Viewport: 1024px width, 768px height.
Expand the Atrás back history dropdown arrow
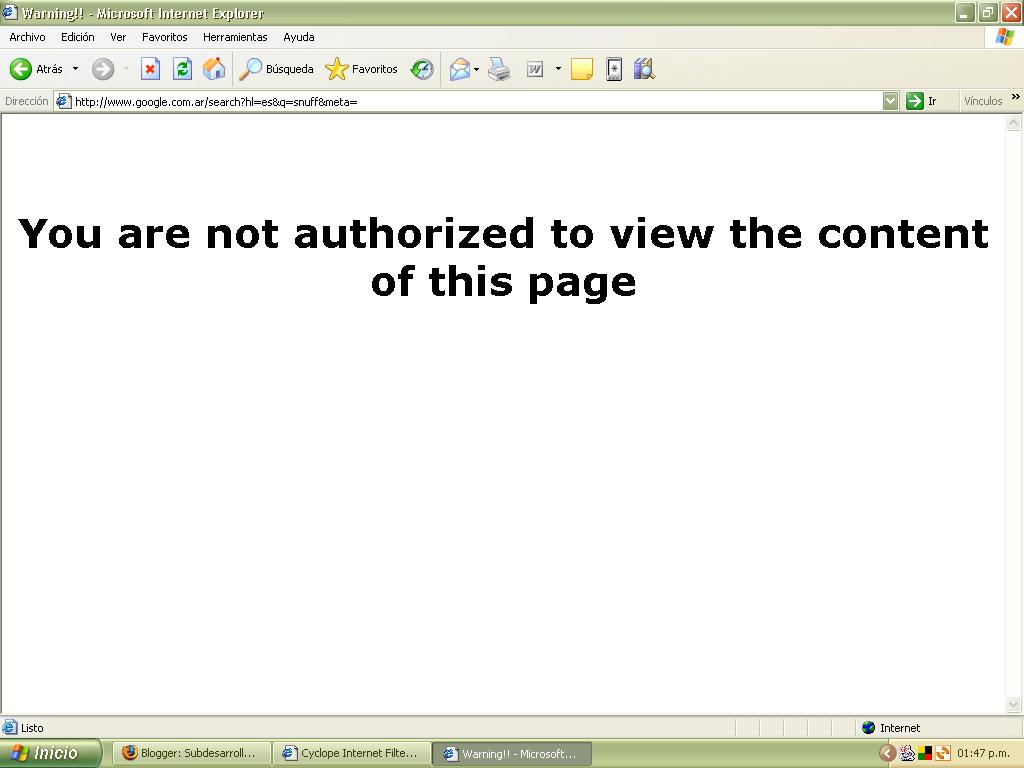click(x=75, y=69)
